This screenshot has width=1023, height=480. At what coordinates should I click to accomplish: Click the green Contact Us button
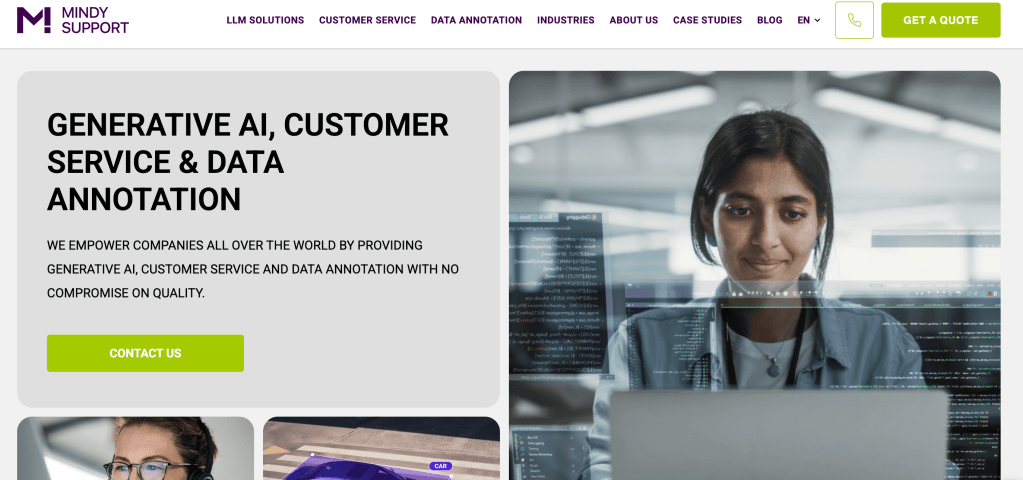coord(145,353)
